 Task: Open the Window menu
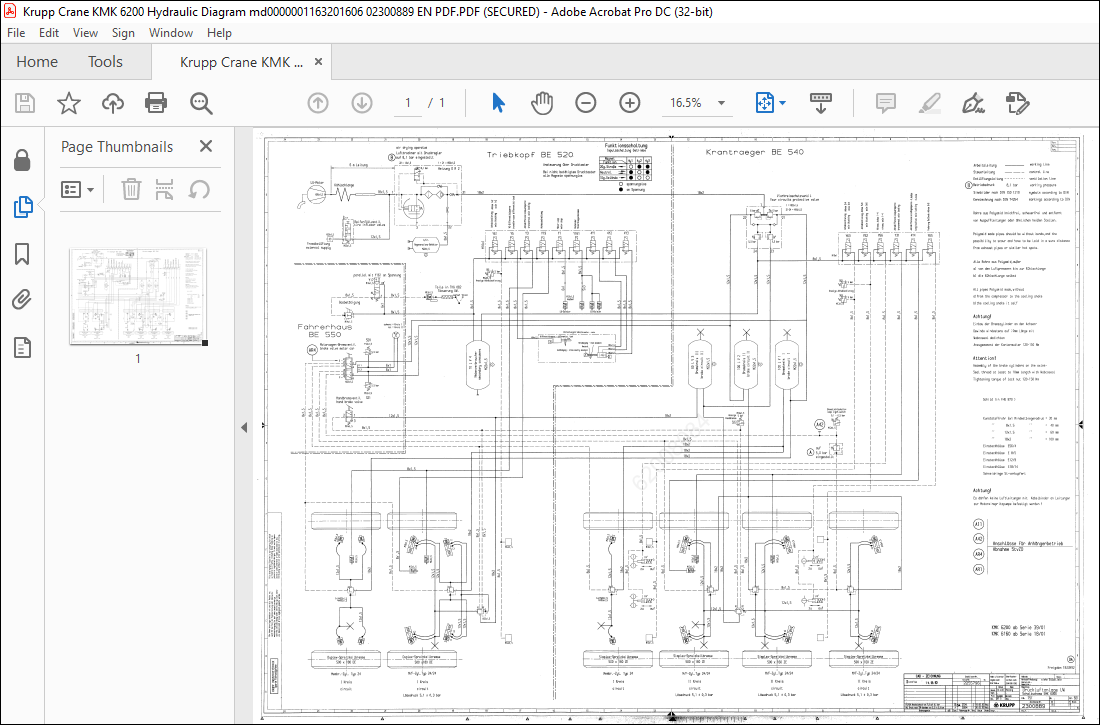pyautogui.click(x=171, y=33)
